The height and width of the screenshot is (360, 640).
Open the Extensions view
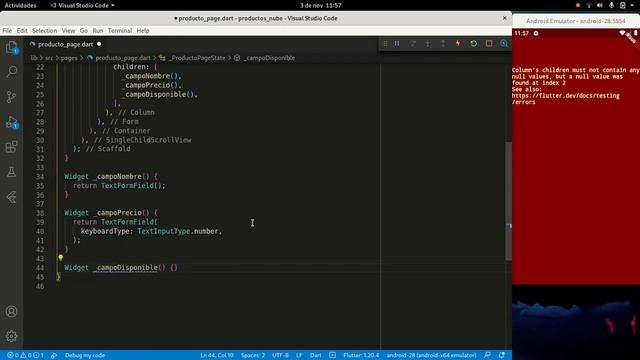(x=11, y=147)
